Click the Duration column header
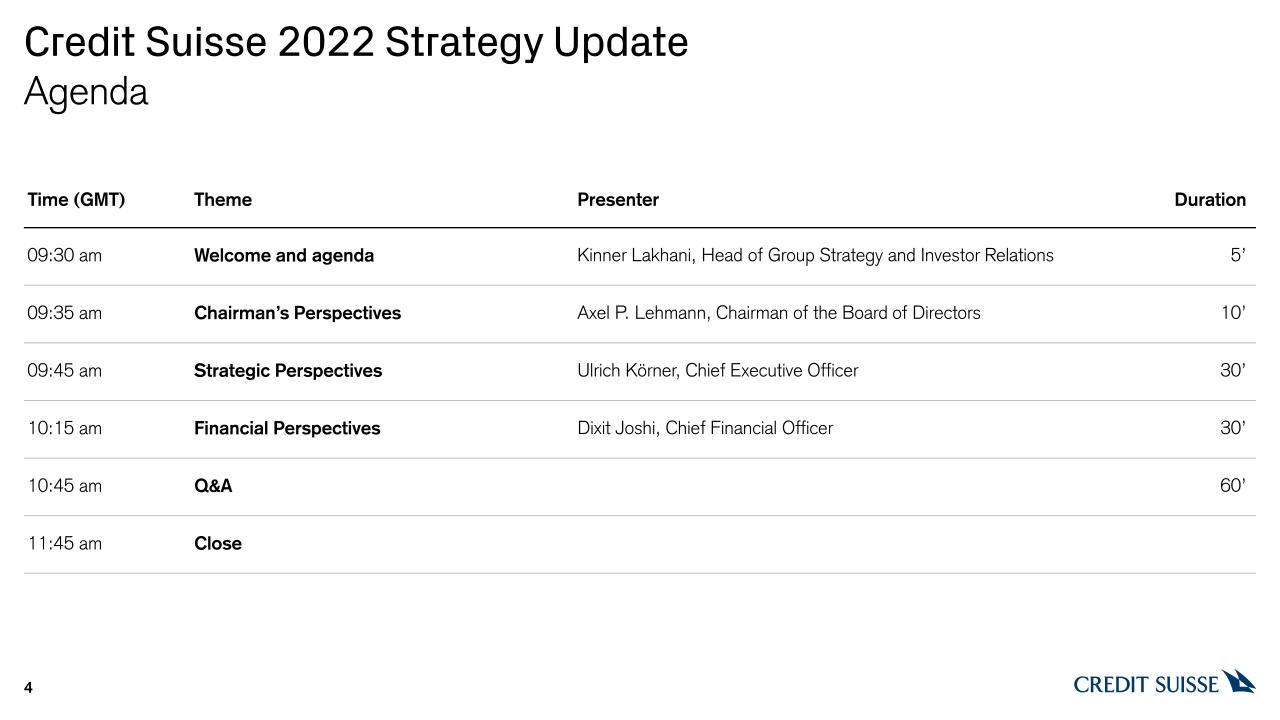Image resolution: width=1280 pixels, height=720 pixels. pyautogui.click(x=1210, y=200)
